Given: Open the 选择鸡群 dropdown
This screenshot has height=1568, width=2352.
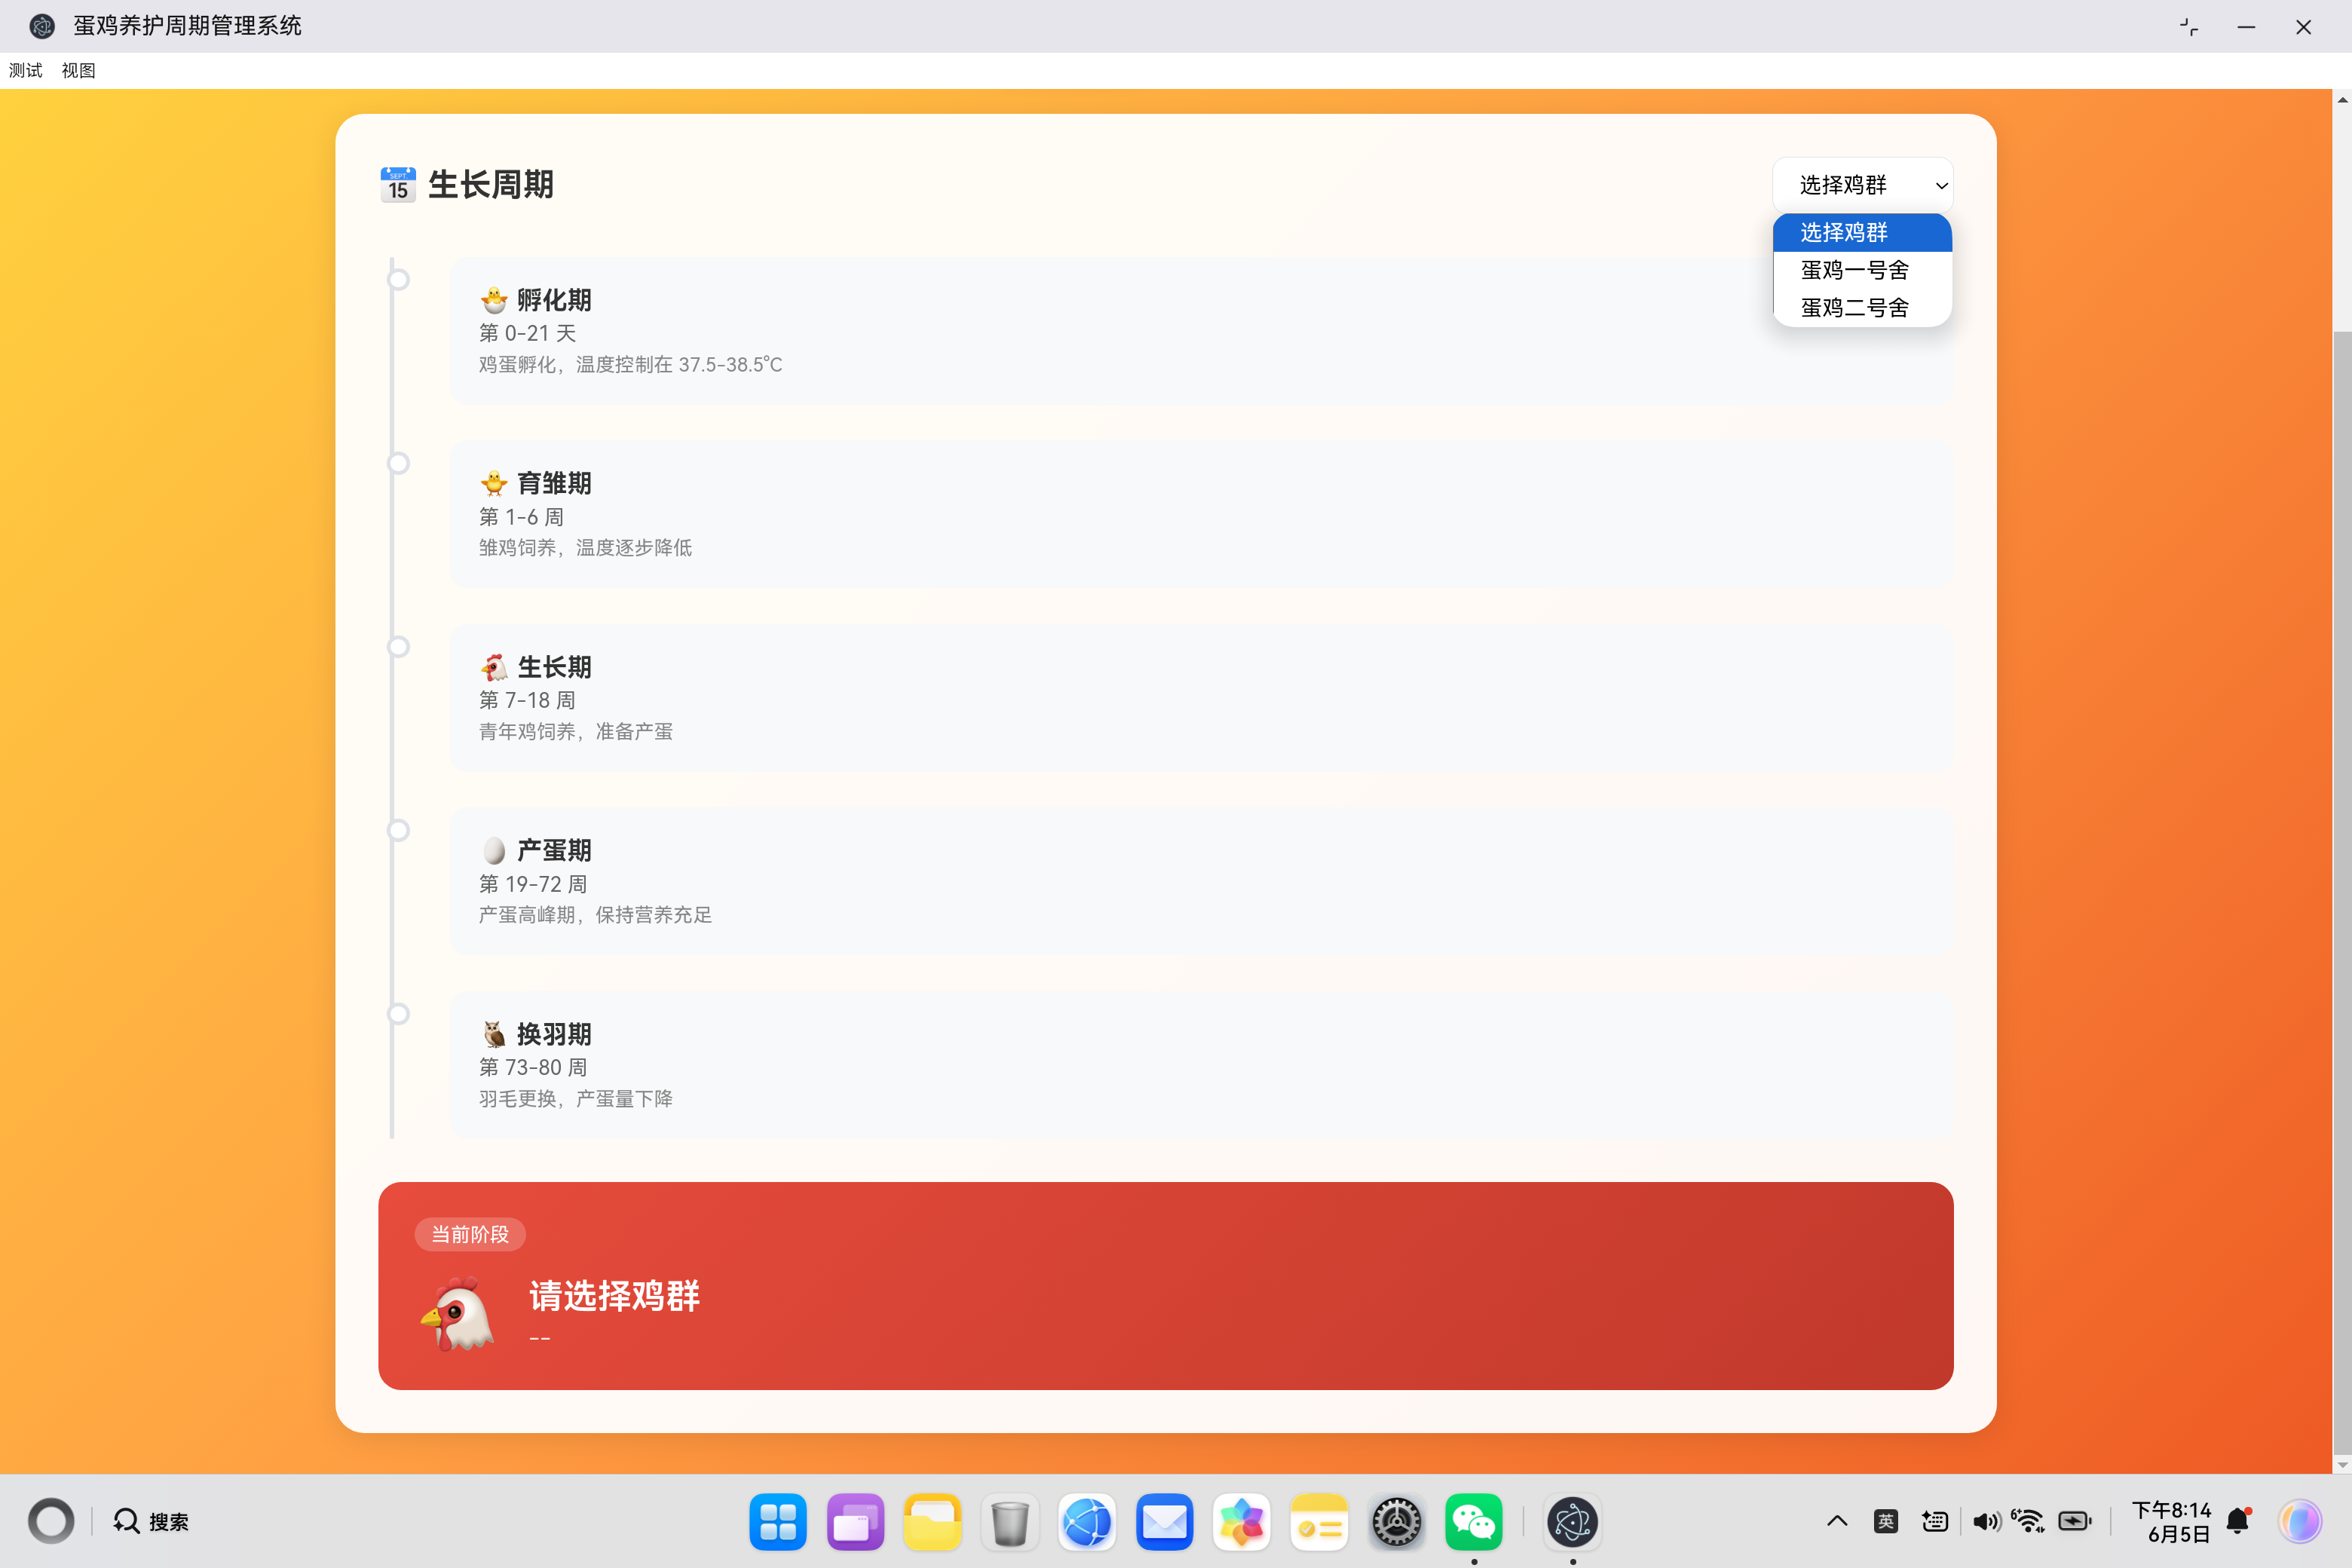Looking at the screenshot, I should (1862, 185).
